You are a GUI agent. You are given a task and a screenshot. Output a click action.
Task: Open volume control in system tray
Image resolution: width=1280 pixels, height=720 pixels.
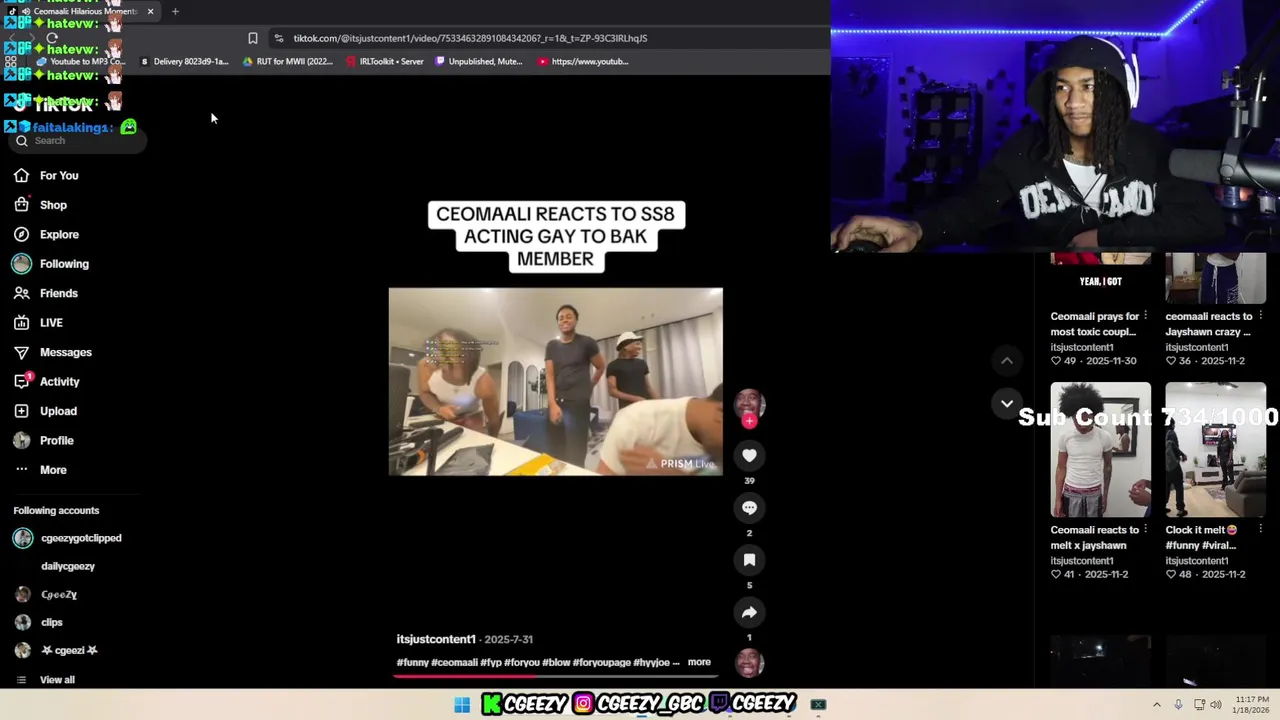(x=1216, y=705)
